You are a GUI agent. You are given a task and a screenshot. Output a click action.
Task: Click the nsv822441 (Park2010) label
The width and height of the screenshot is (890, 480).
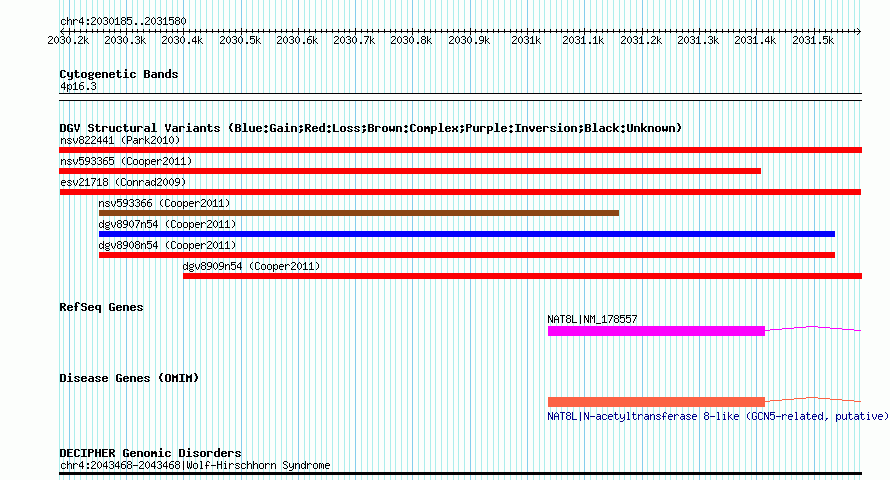(120, 140)
